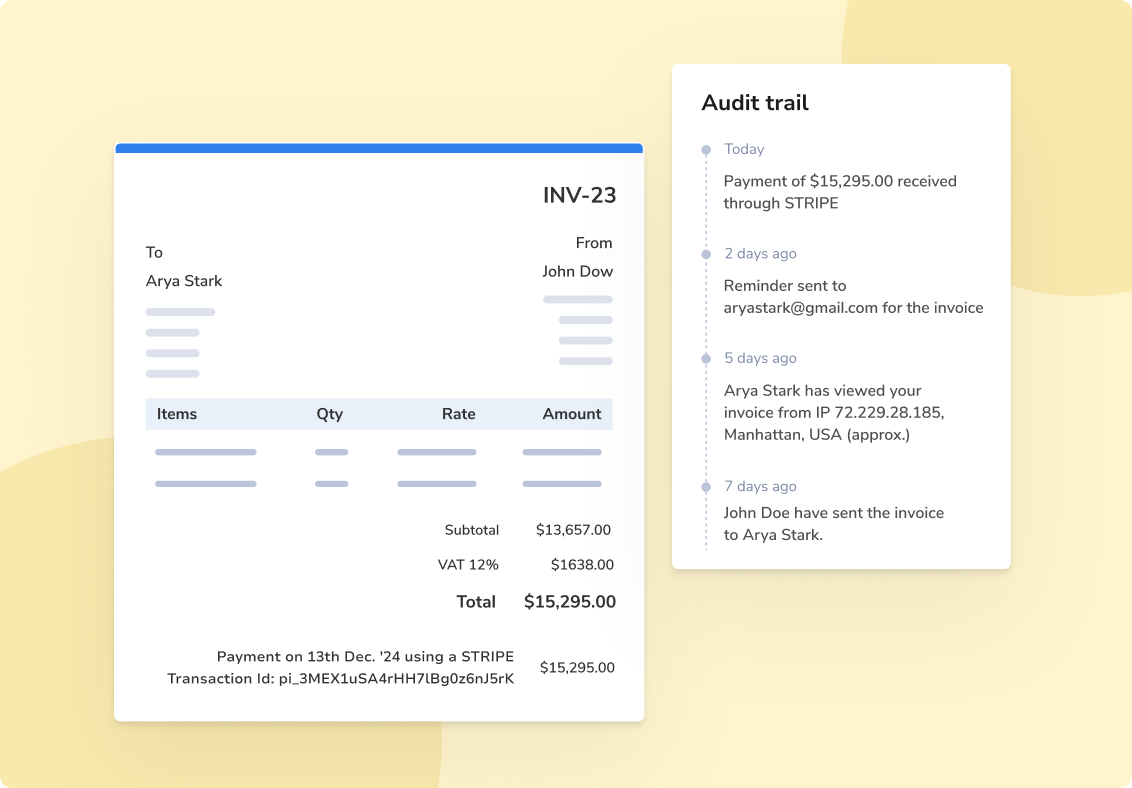Click the 2 days ago marker dot
Screen dimensions: 1132x788
706,254
